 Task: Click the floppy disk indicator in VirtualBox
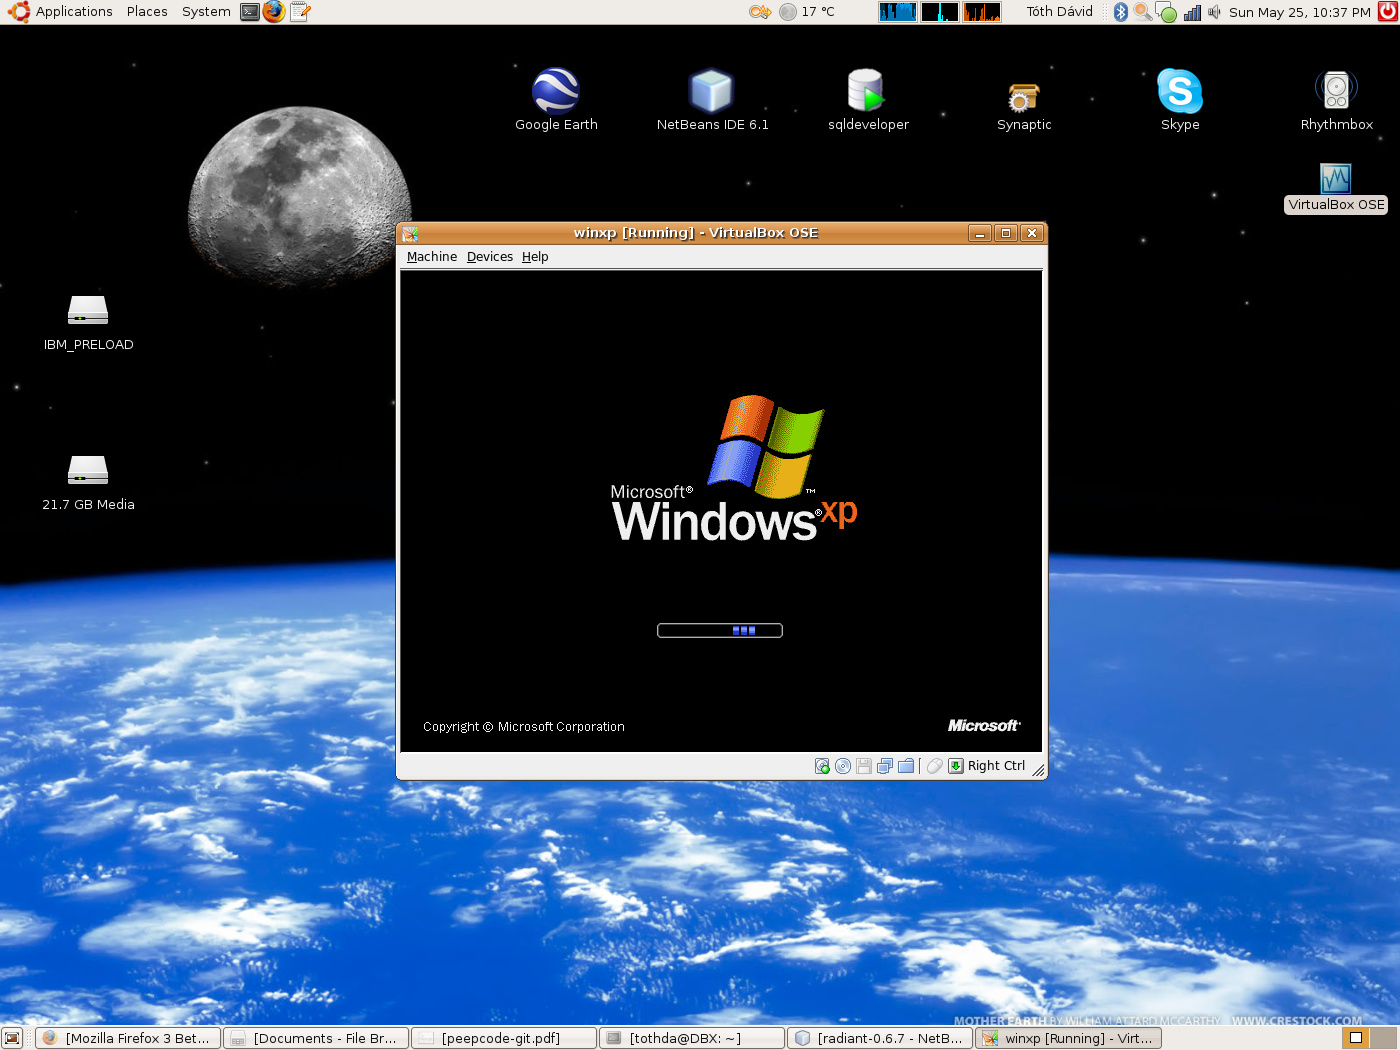(x=864, y=766)
